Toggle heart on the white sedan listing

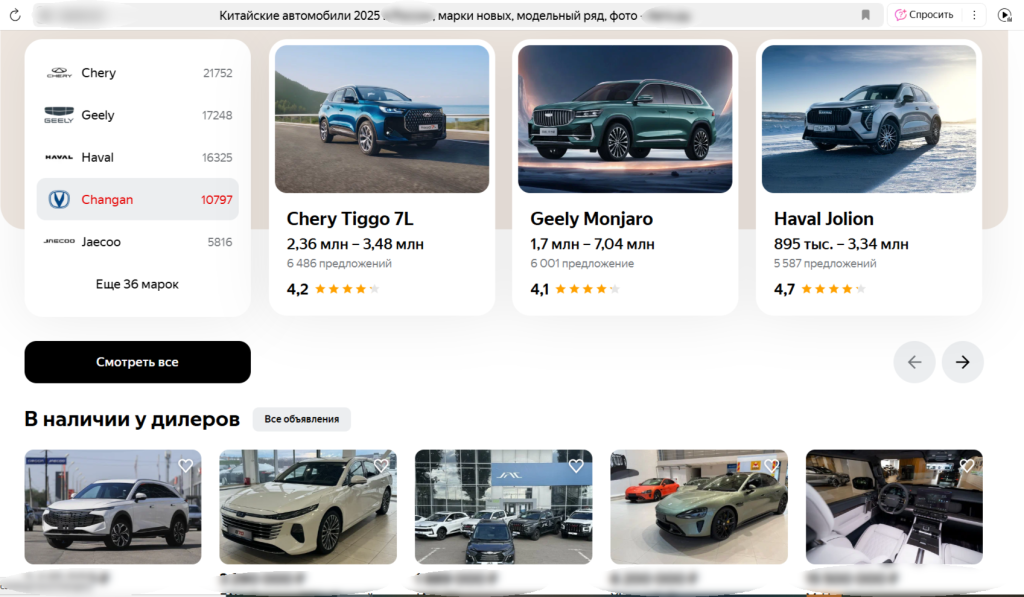(380, 466)
